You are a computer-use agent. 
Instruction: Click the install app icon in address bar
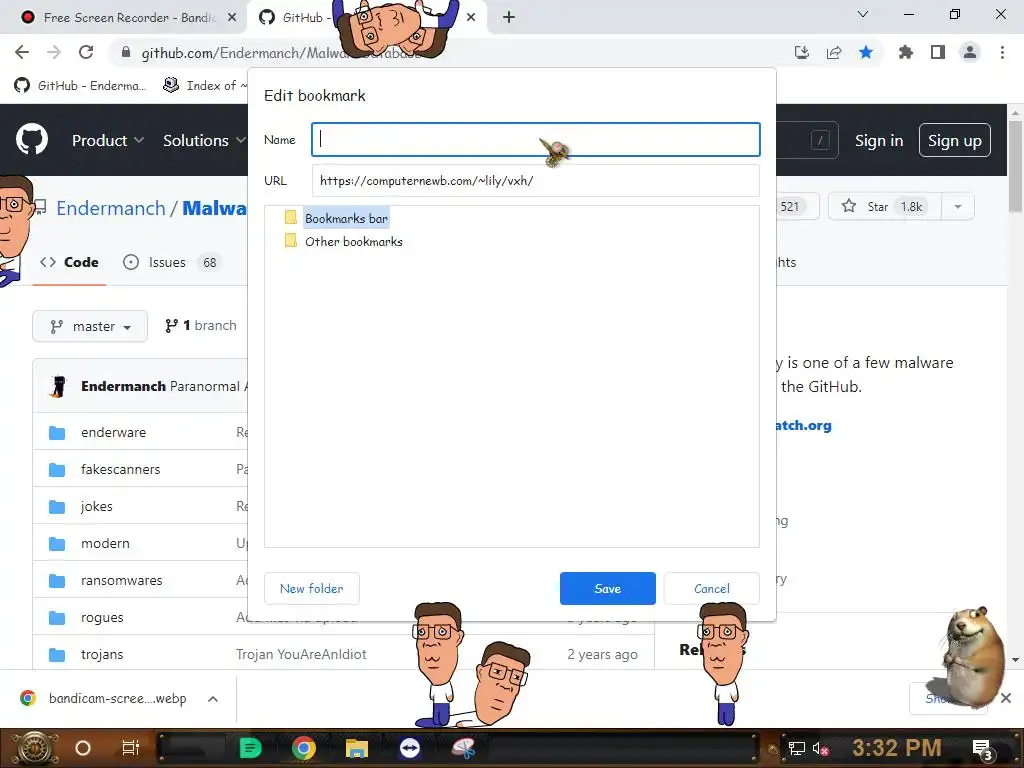point(801,52)
